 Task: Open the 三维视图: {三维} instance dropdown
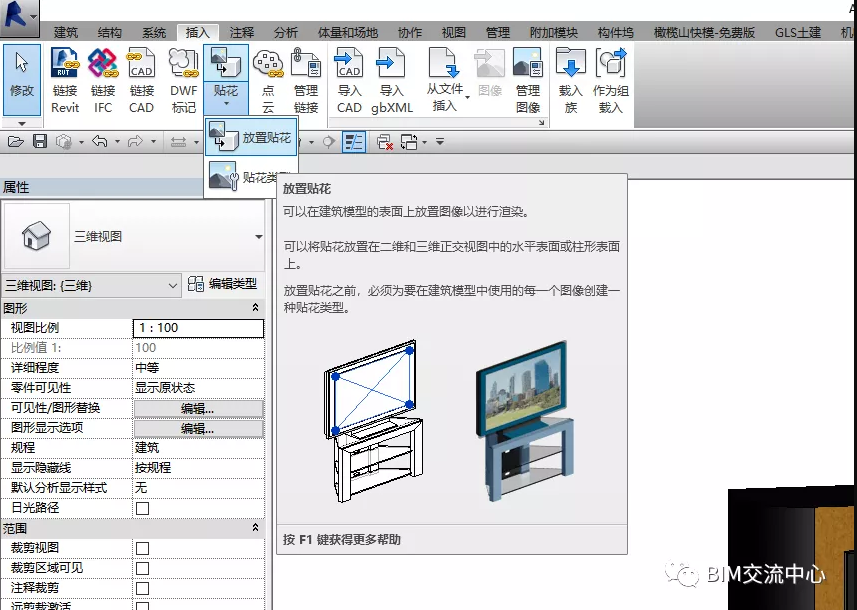tap(173, 285)
